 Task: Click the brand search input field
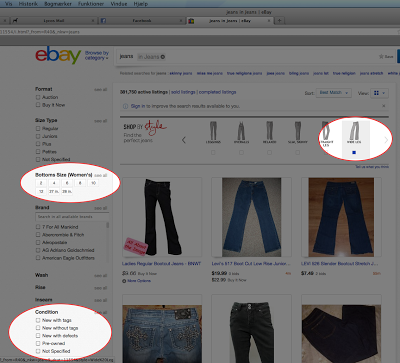[72, 217]
